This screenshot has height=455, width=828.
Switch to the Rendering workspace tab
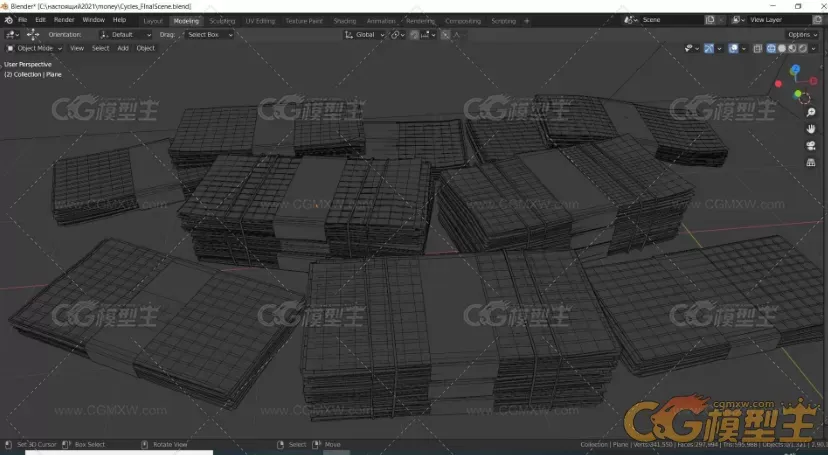[420, 21]
